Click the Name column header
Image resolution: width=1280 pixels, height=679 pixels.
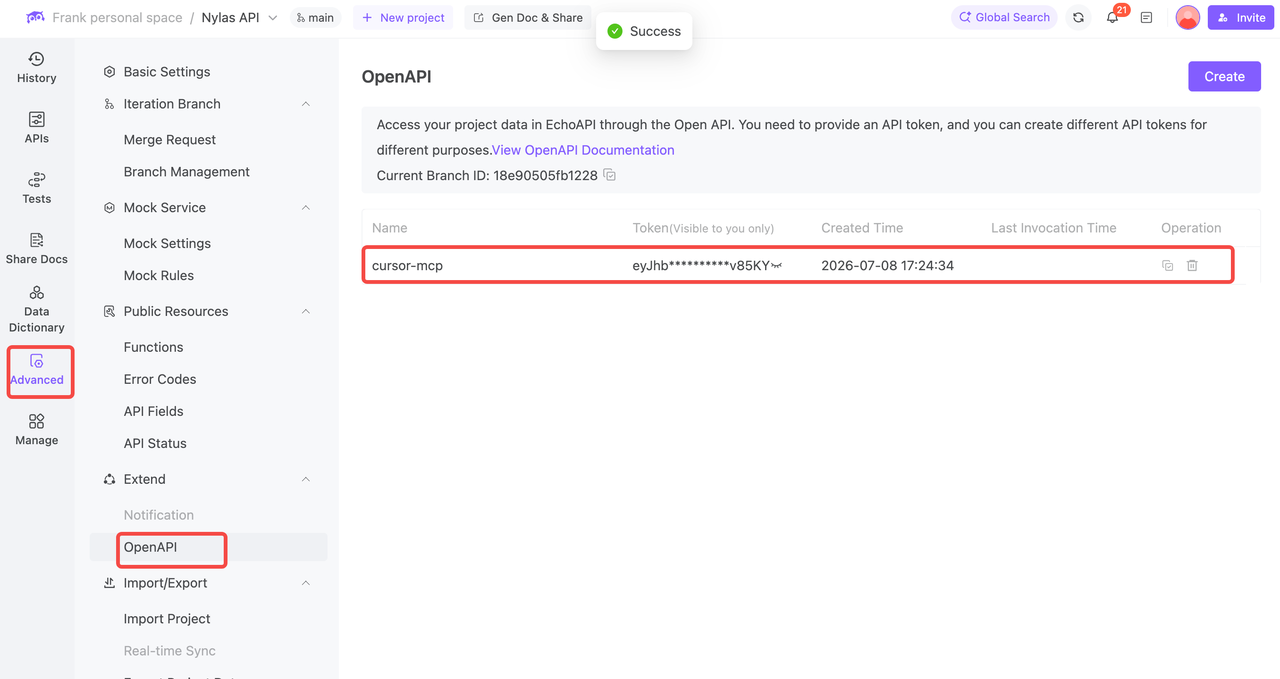coord(389,228)
